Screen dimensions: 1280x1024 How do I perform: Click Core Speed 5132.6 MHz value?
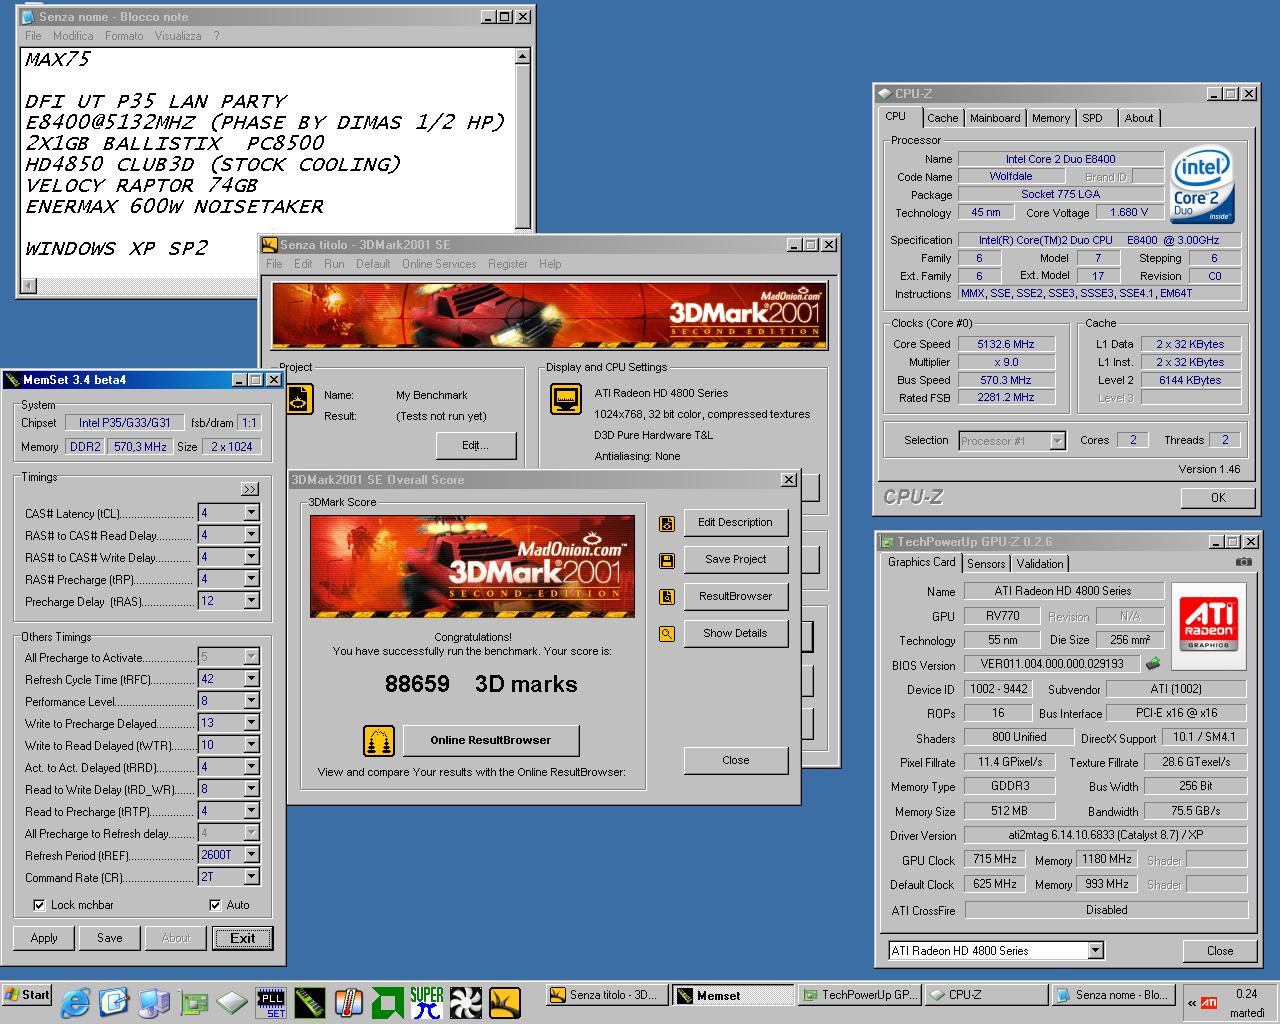point(1006,344)
